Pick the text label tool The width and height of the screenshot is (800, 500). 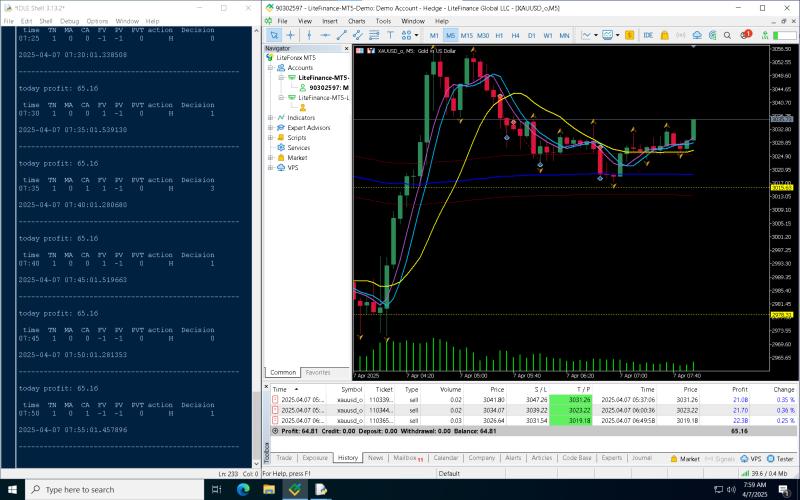point(390,35)
